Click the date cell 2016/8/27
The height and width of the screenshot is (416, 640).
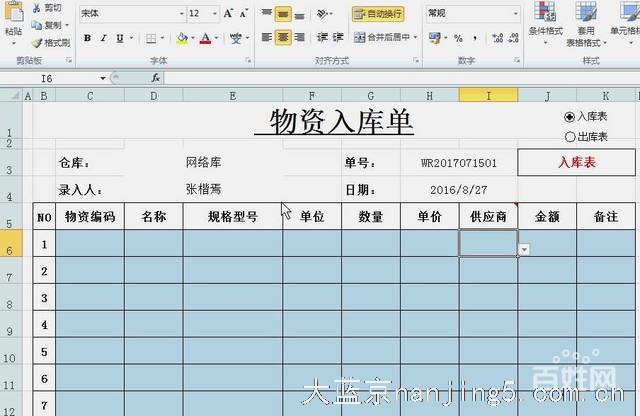click(x=459, y=190)
